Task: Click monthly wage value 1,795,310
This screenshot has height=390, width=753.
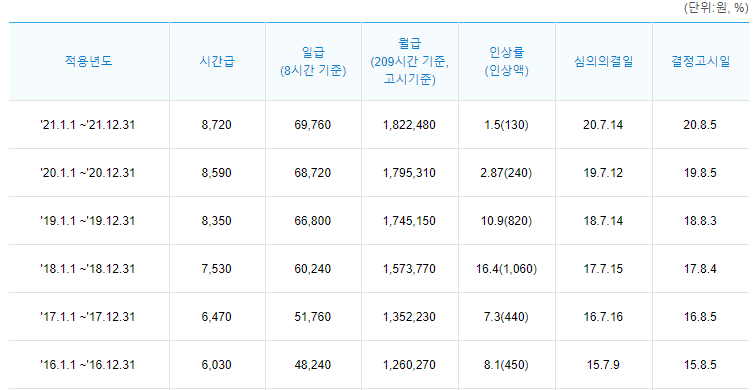Action: coord(410,173)
